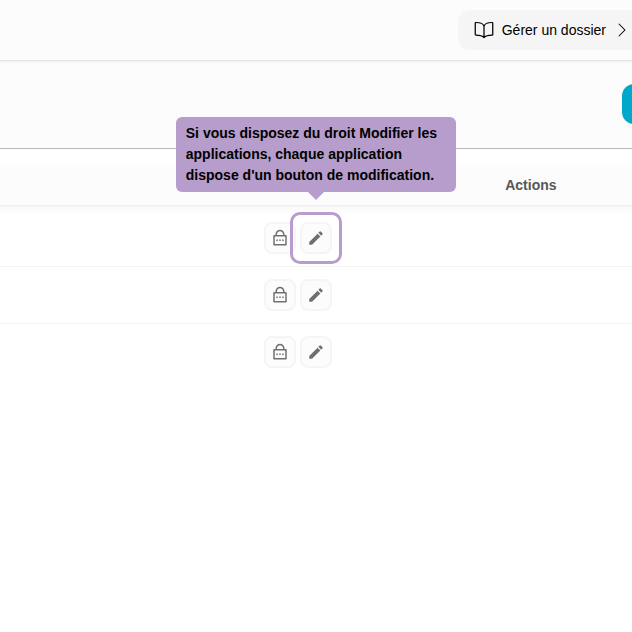Open the Gérer un dossier text label
Screen dimensions: 632x632
[x=553, y=30]
